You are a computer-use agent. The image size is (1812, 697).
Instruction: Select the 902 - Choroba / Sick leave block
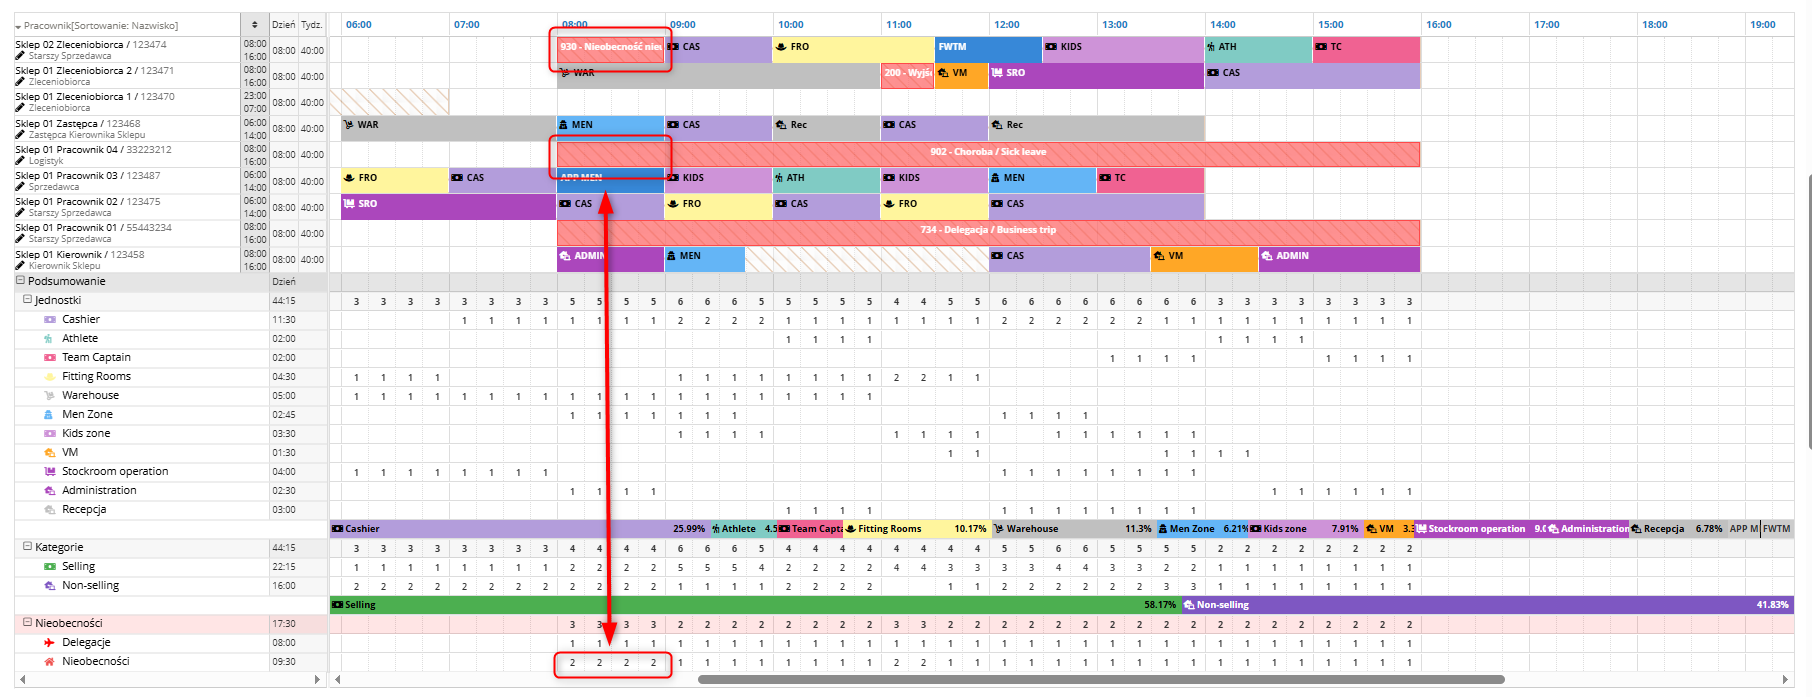click(988, 153)
